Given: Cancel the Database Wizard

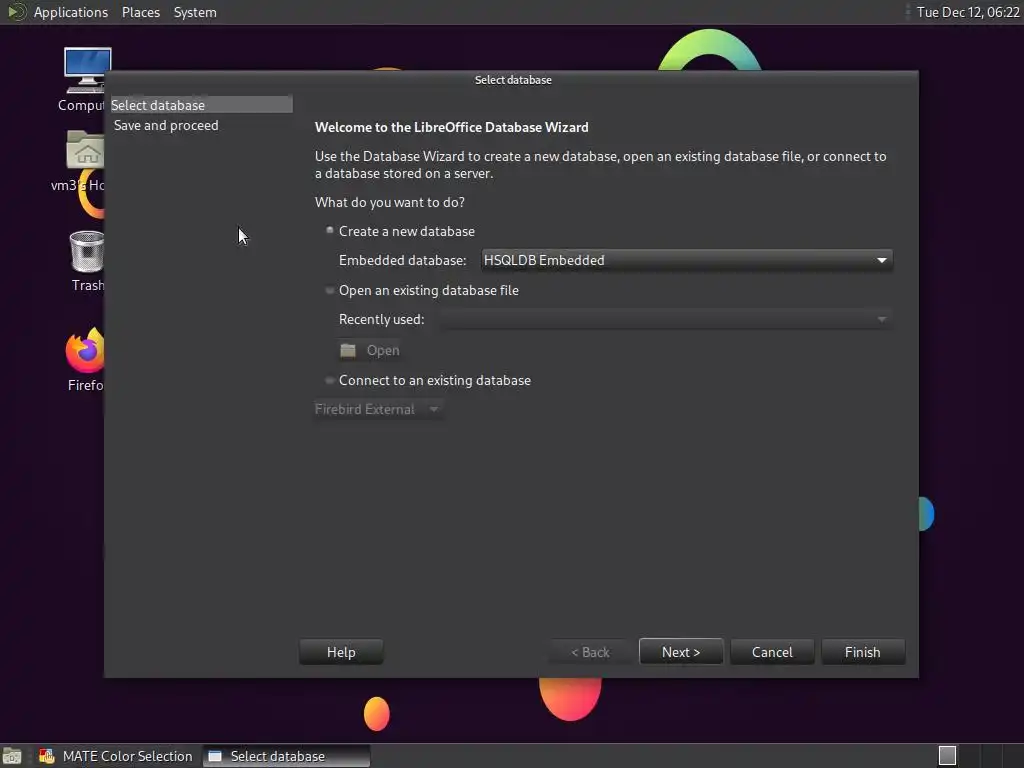Looking at the screenshot, I should (x=772, y=652).
